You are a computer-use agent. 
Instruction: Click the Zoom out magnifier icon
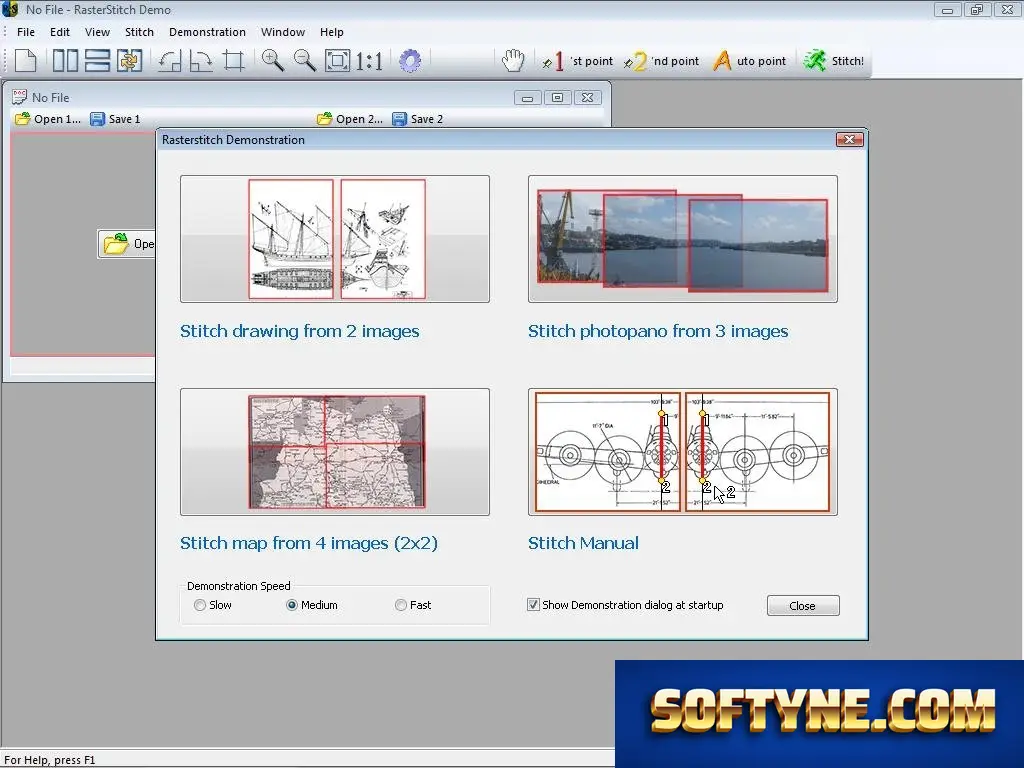(304, 61)
